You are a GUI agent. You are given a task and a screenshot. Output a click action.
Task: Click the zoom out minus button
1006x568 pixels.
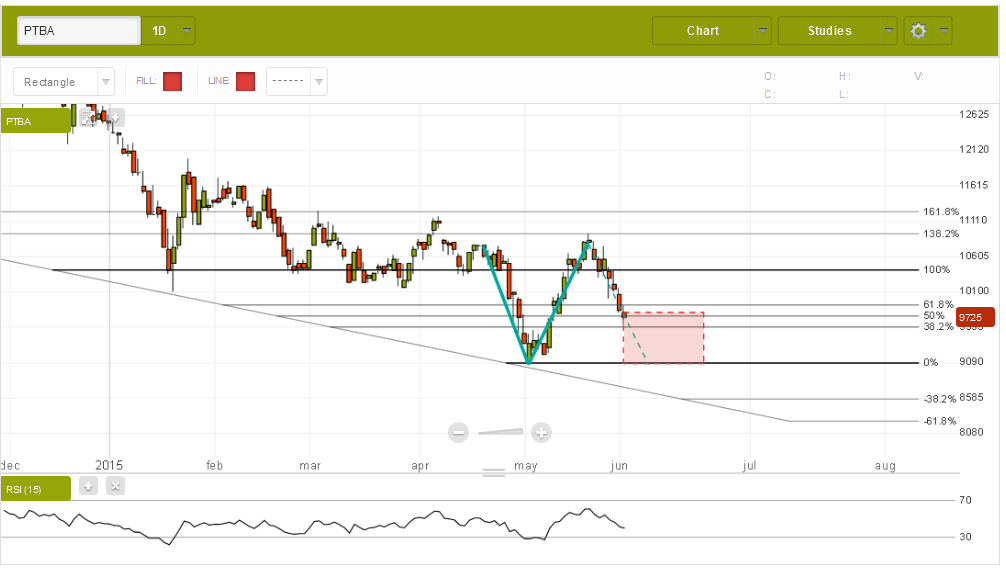point(459,432)
